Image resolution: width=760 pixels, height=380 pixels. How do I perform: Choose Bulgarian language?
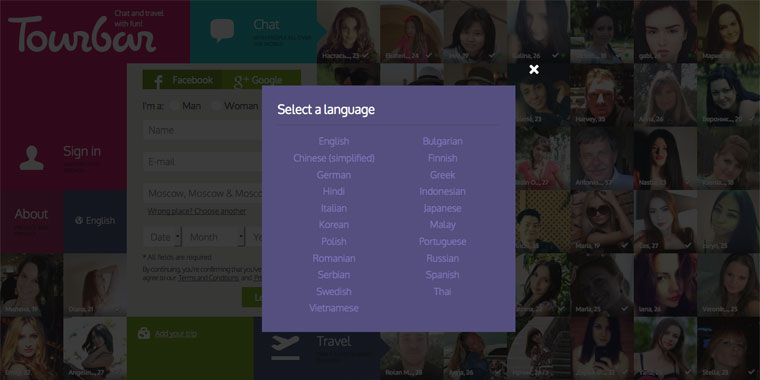pyautogui.click(x=442, y=141)
